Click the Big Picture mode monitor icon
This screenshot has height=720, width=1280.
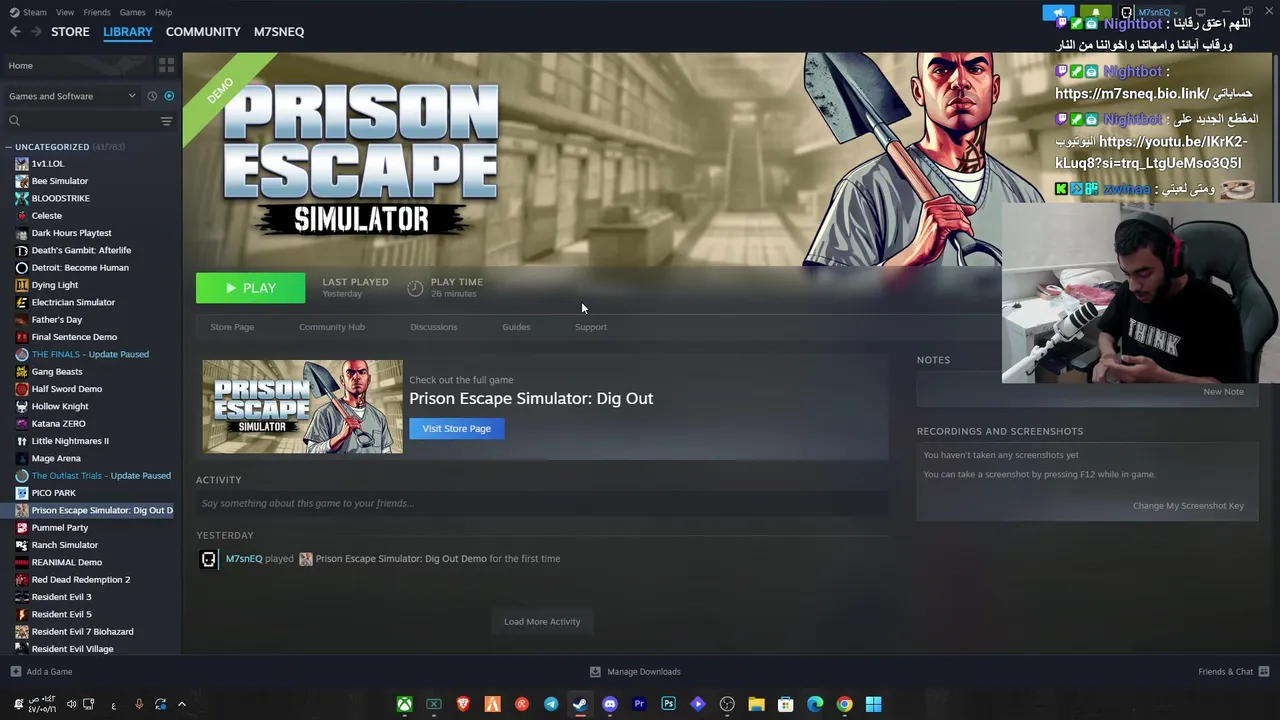1201,12
